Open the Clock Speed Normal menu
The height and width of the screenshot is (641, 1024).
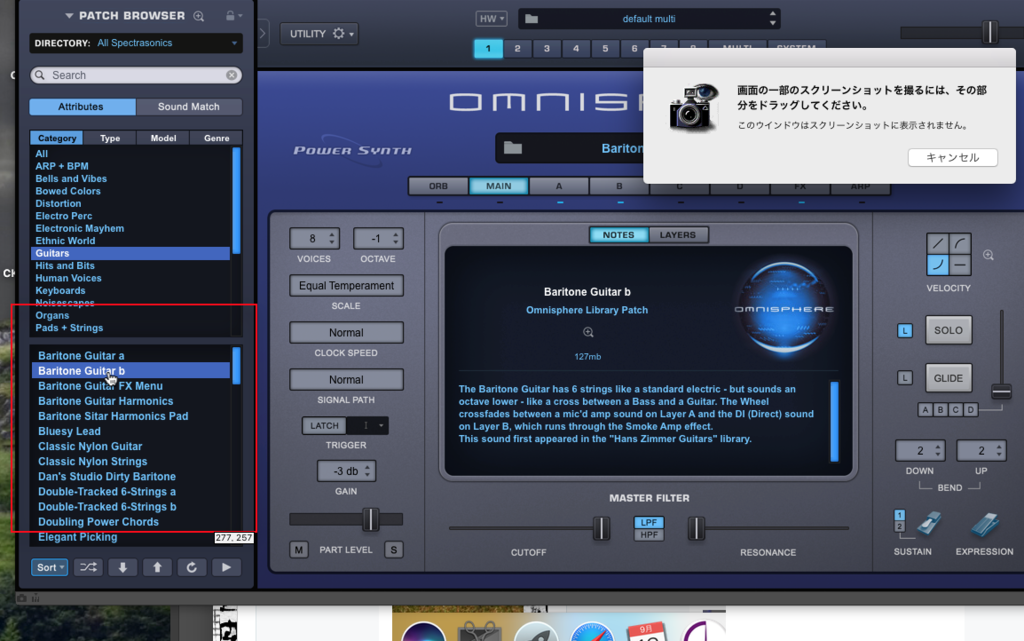pos(346,332)
